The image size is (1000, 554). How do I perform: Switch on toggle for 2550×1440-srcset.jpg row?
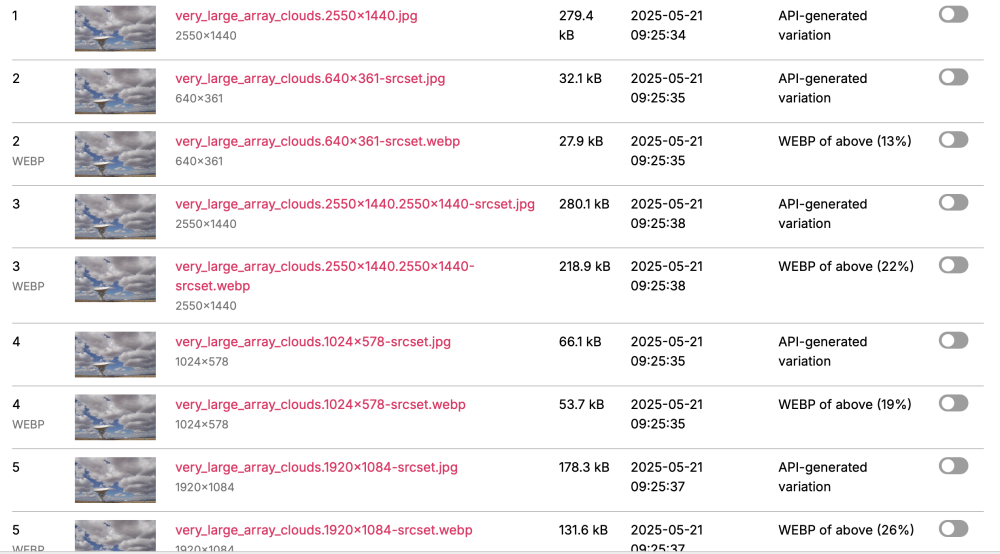[953, 203]
